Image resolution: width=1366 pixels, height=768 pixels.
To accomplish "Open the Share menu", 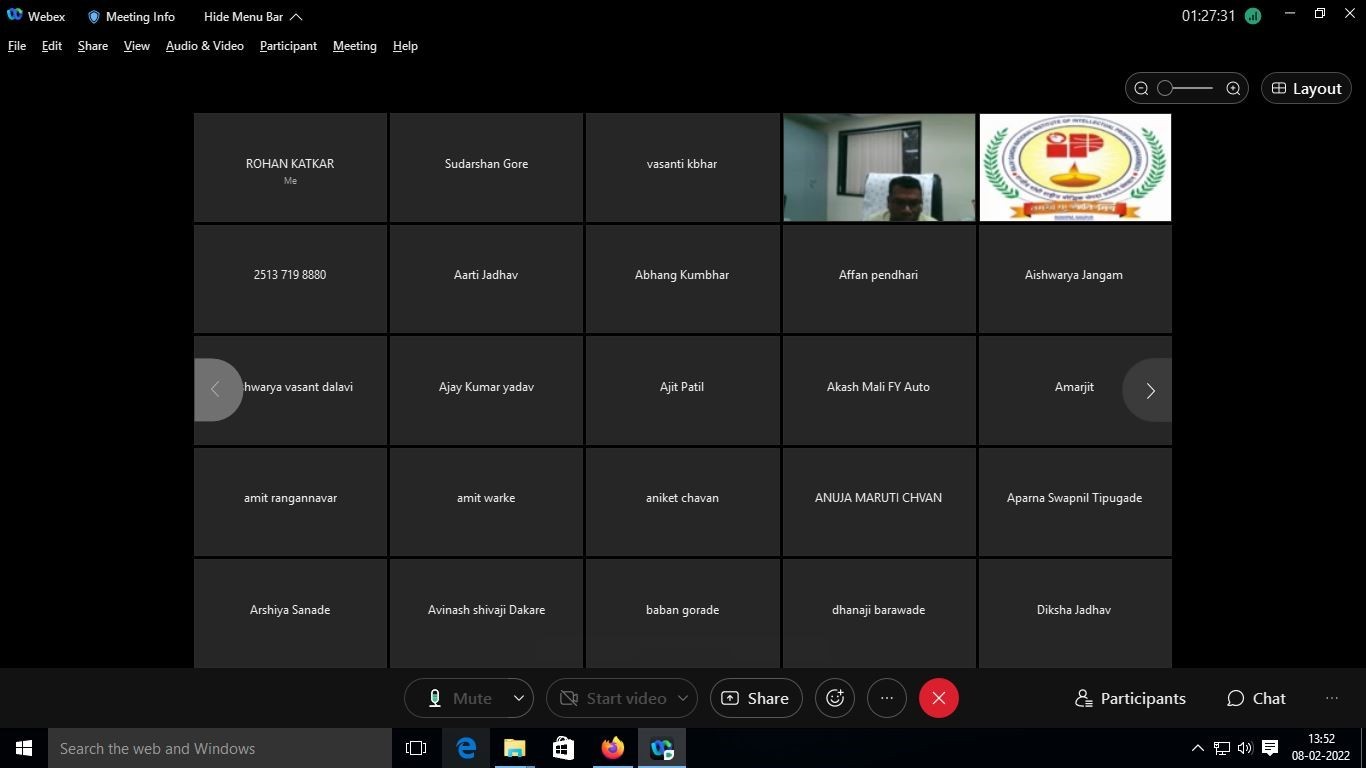I will (93, 46).
